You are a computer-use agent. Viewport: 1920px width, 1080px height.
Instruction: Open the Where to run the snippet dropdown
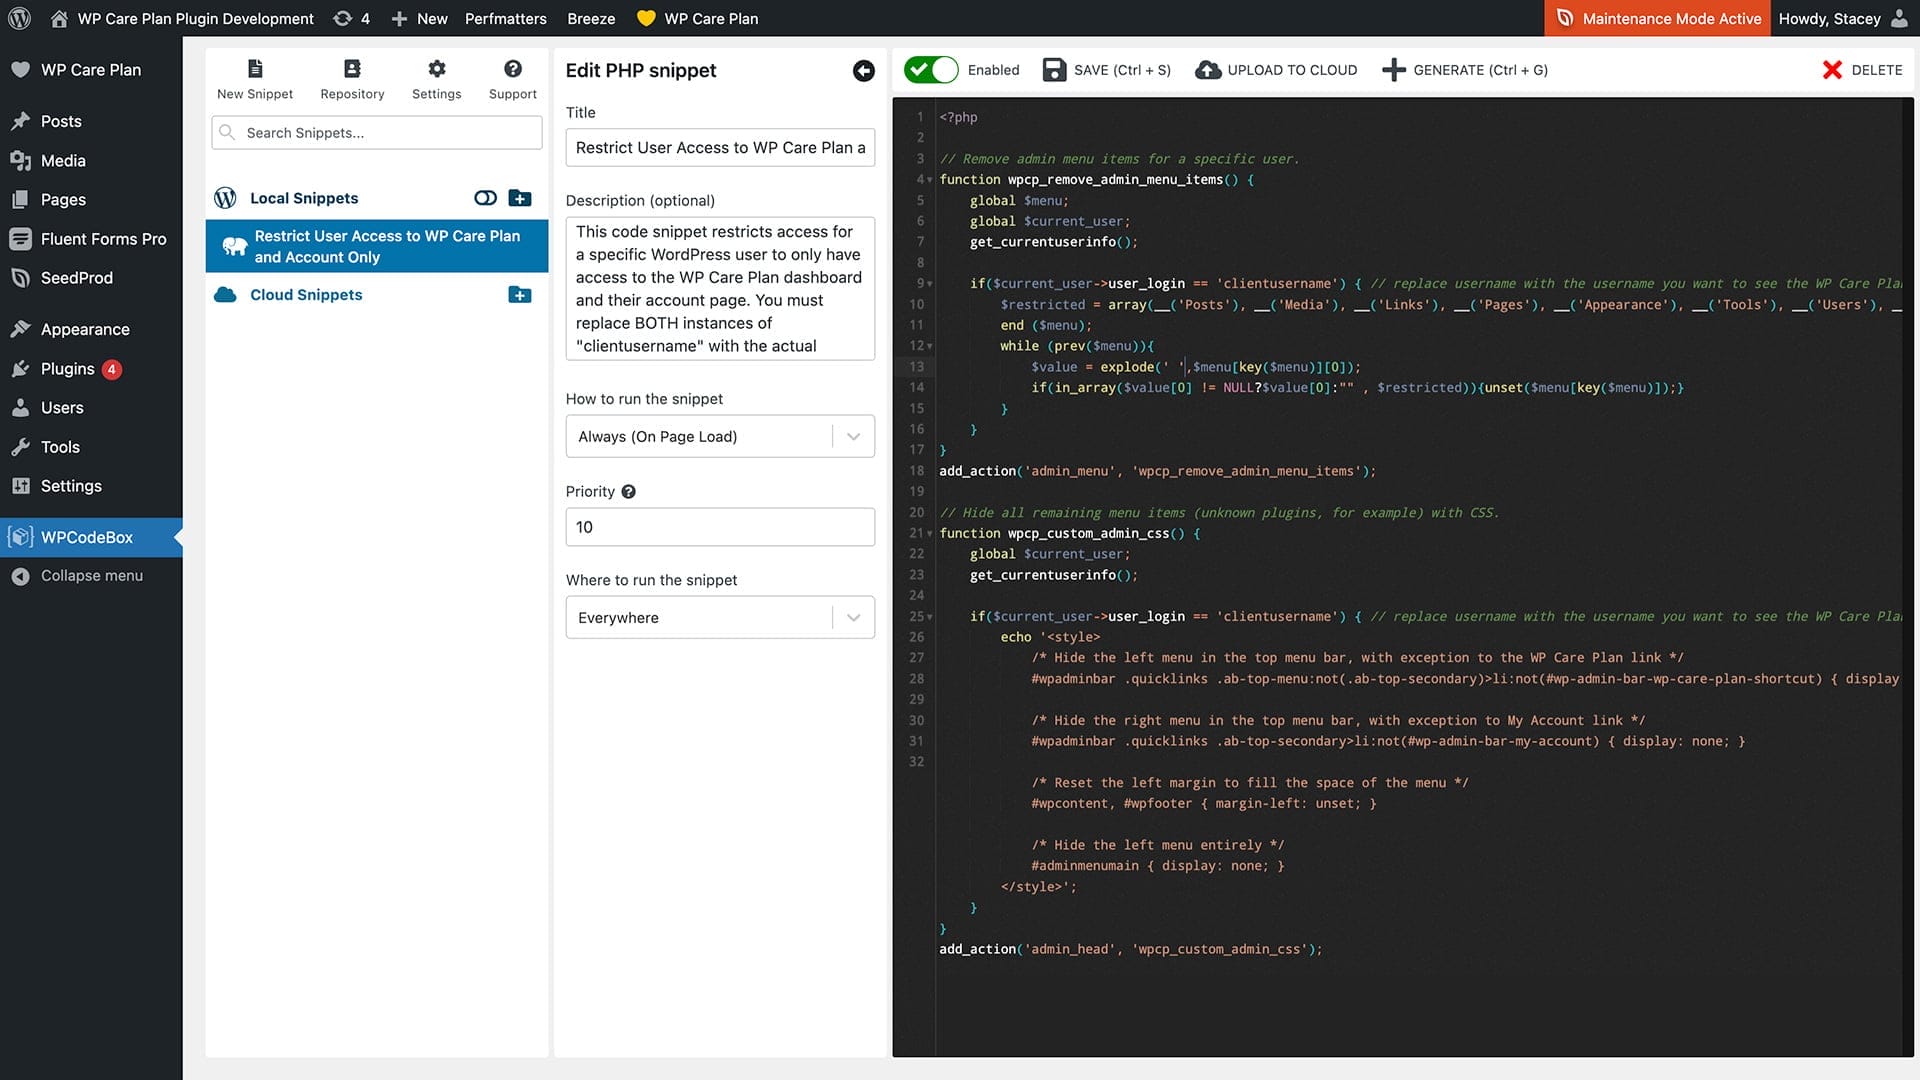tap(720, 618)
